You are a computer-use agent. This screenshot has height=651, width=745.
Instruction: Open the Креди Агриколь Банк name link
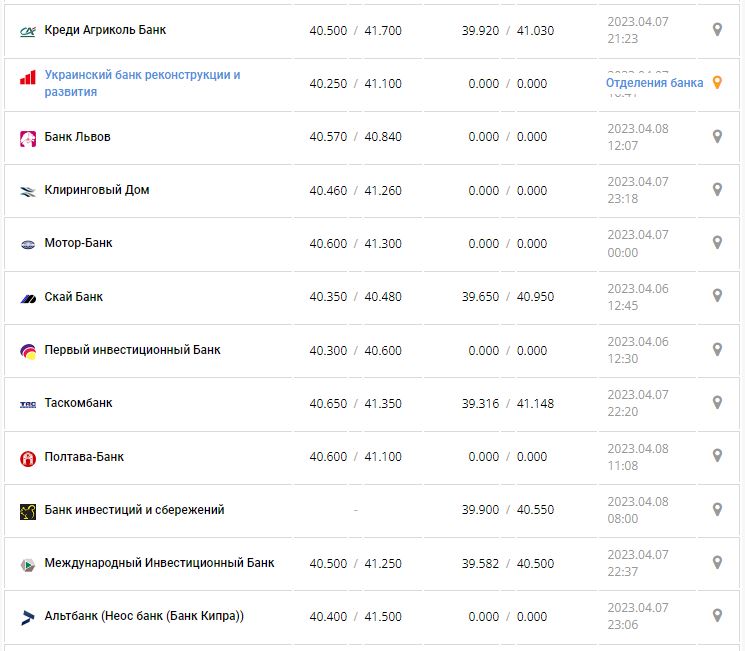coord(105,30)
